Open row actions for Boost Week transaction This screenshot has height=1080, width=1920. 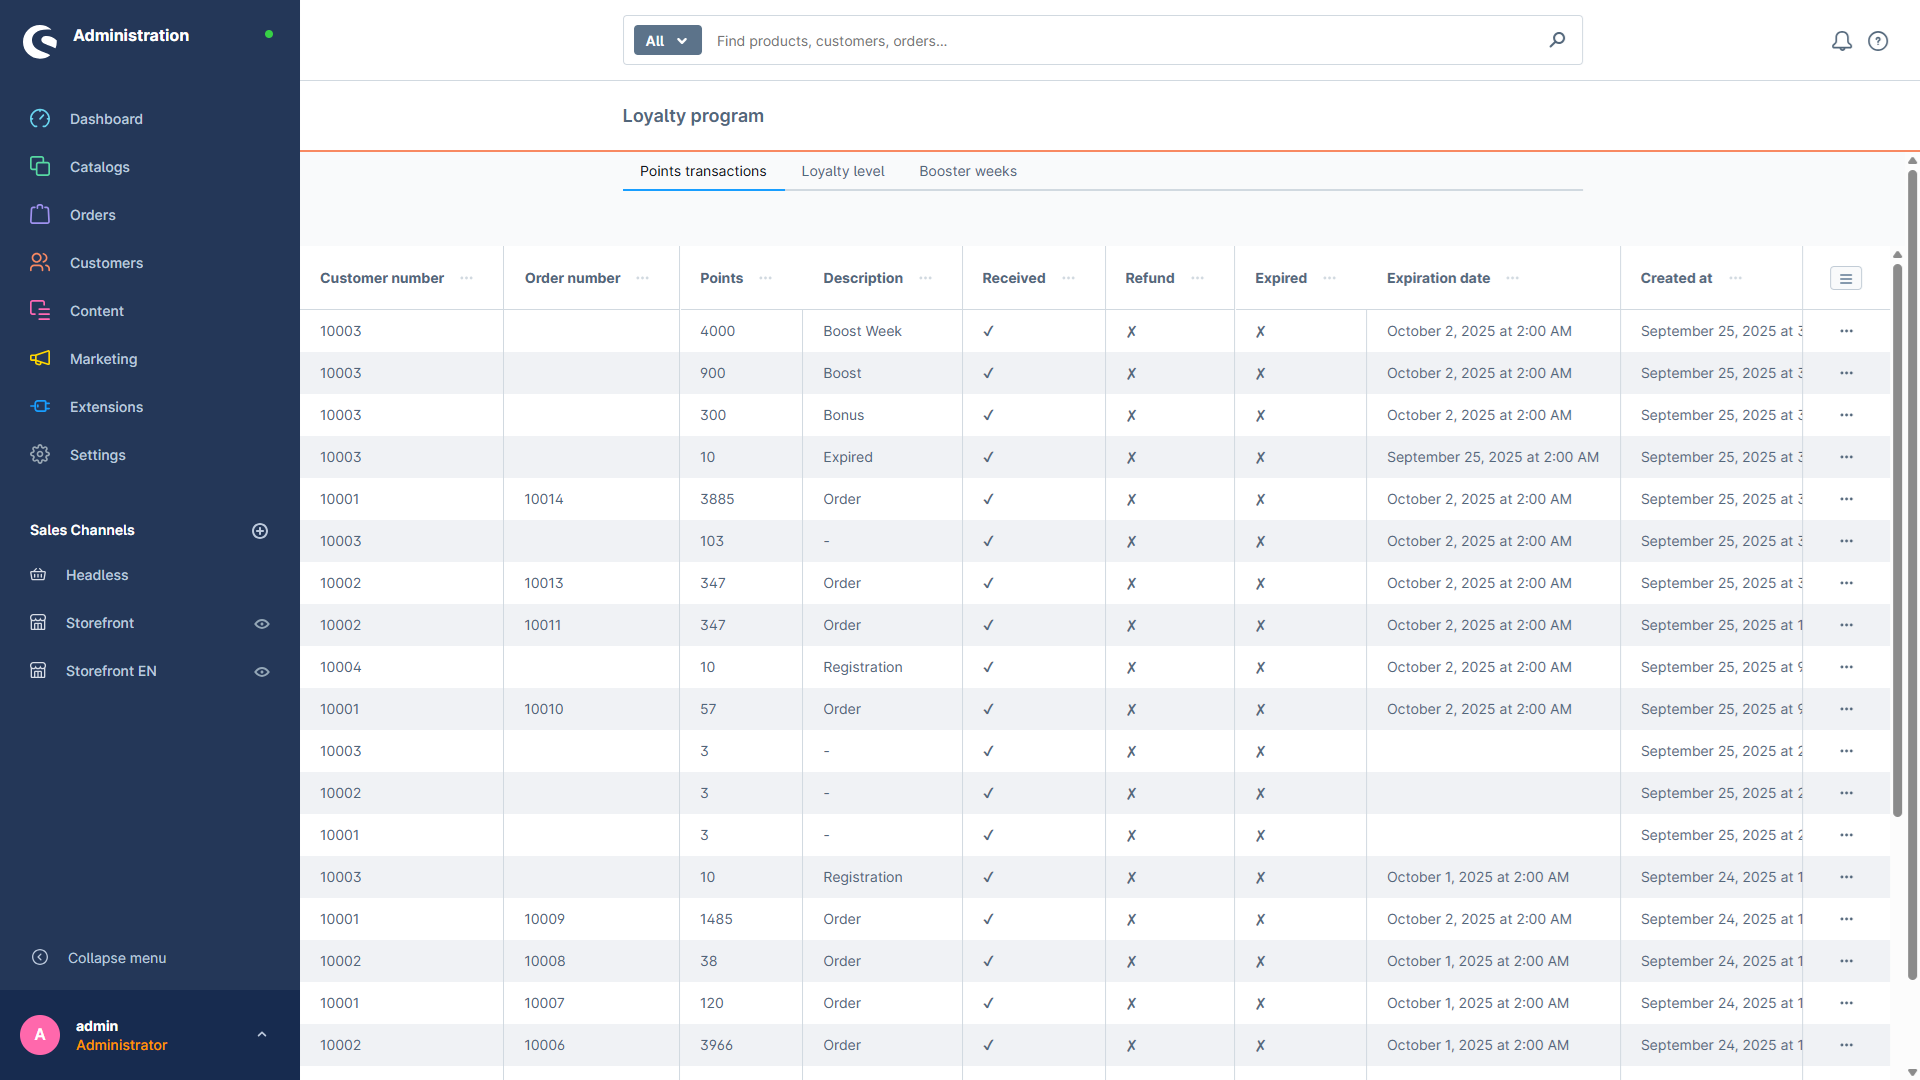(x=1846, y=331)
